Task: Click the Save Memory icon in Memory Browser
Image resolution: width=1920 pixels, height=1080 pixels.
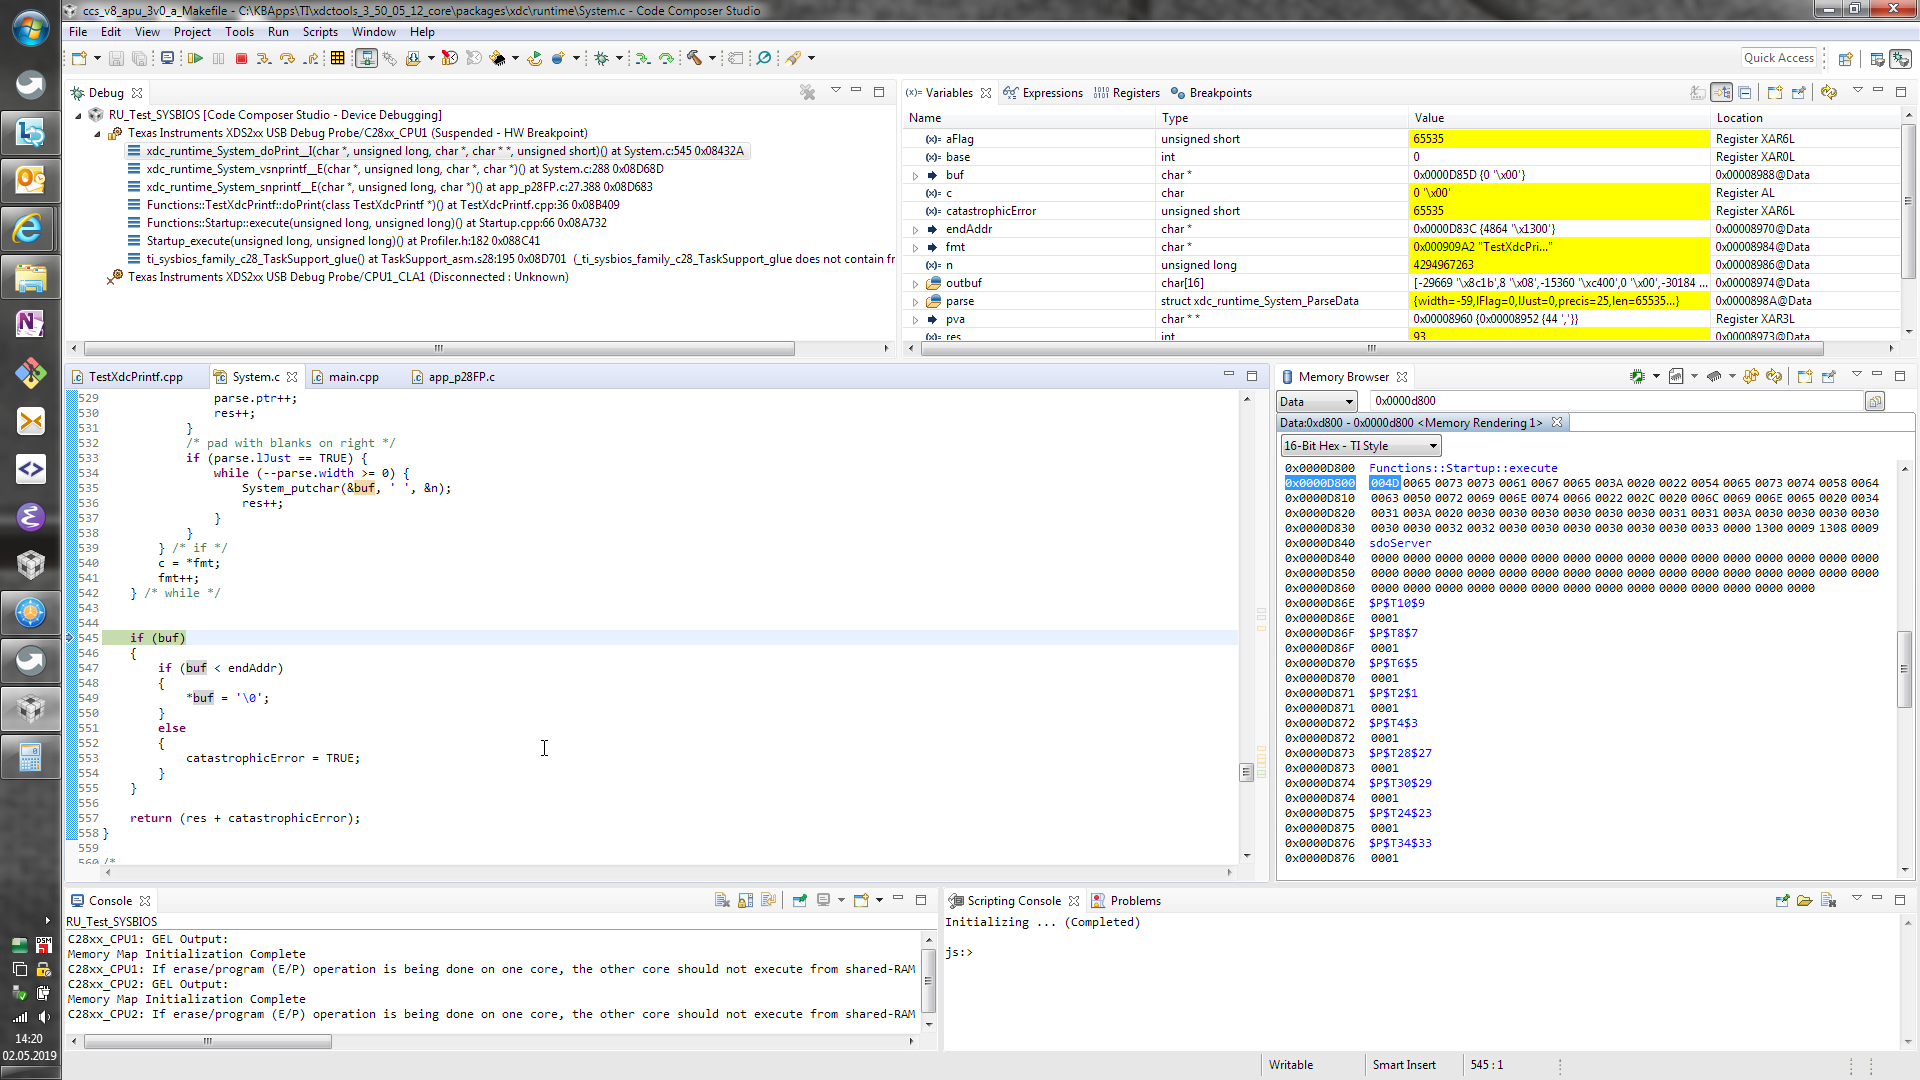Action: (x=1676, y=377)
